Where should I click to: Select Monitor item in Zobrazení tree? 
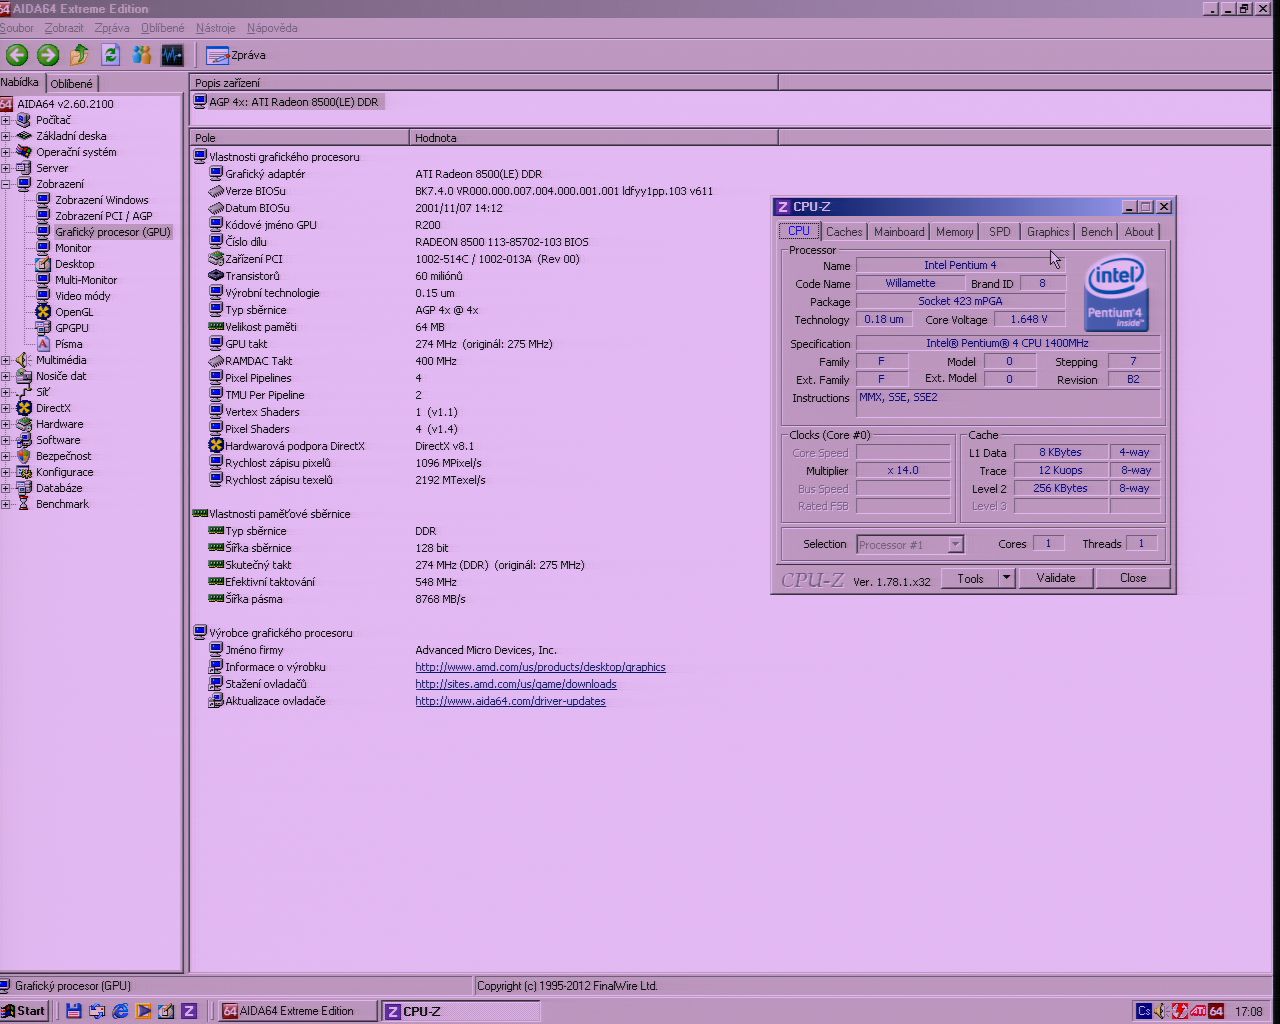[73, 248]
